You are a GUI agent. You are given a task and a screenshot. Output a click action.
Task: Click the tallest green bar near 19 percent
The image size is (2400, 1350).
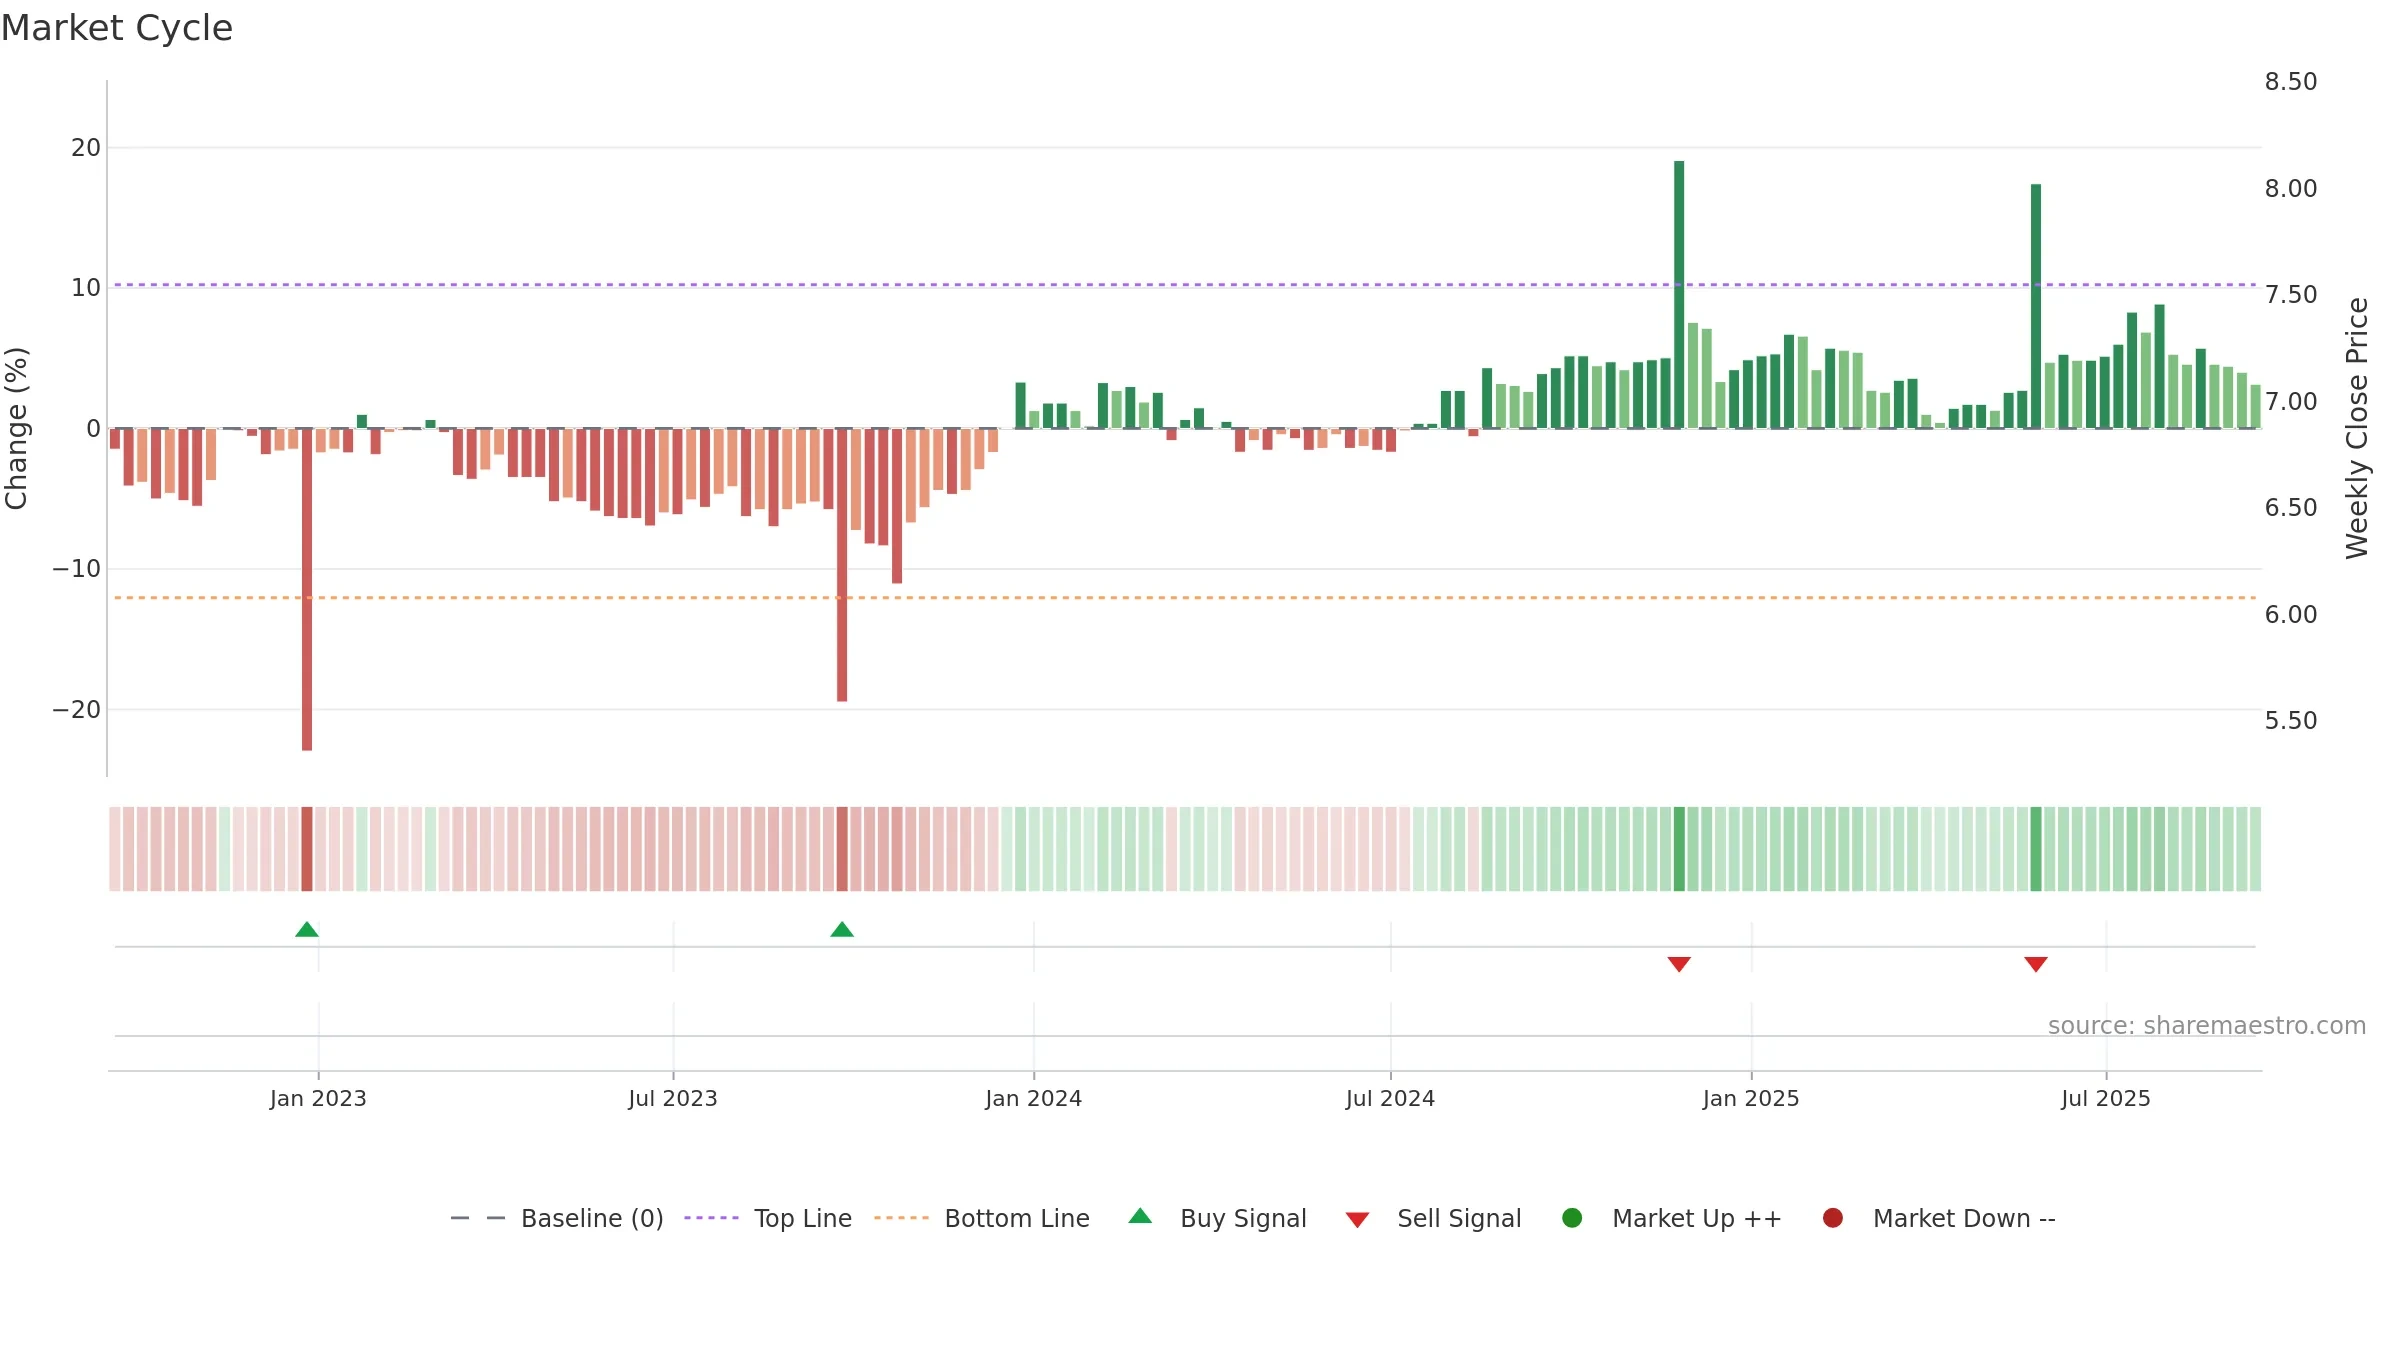click(1679, 295)
